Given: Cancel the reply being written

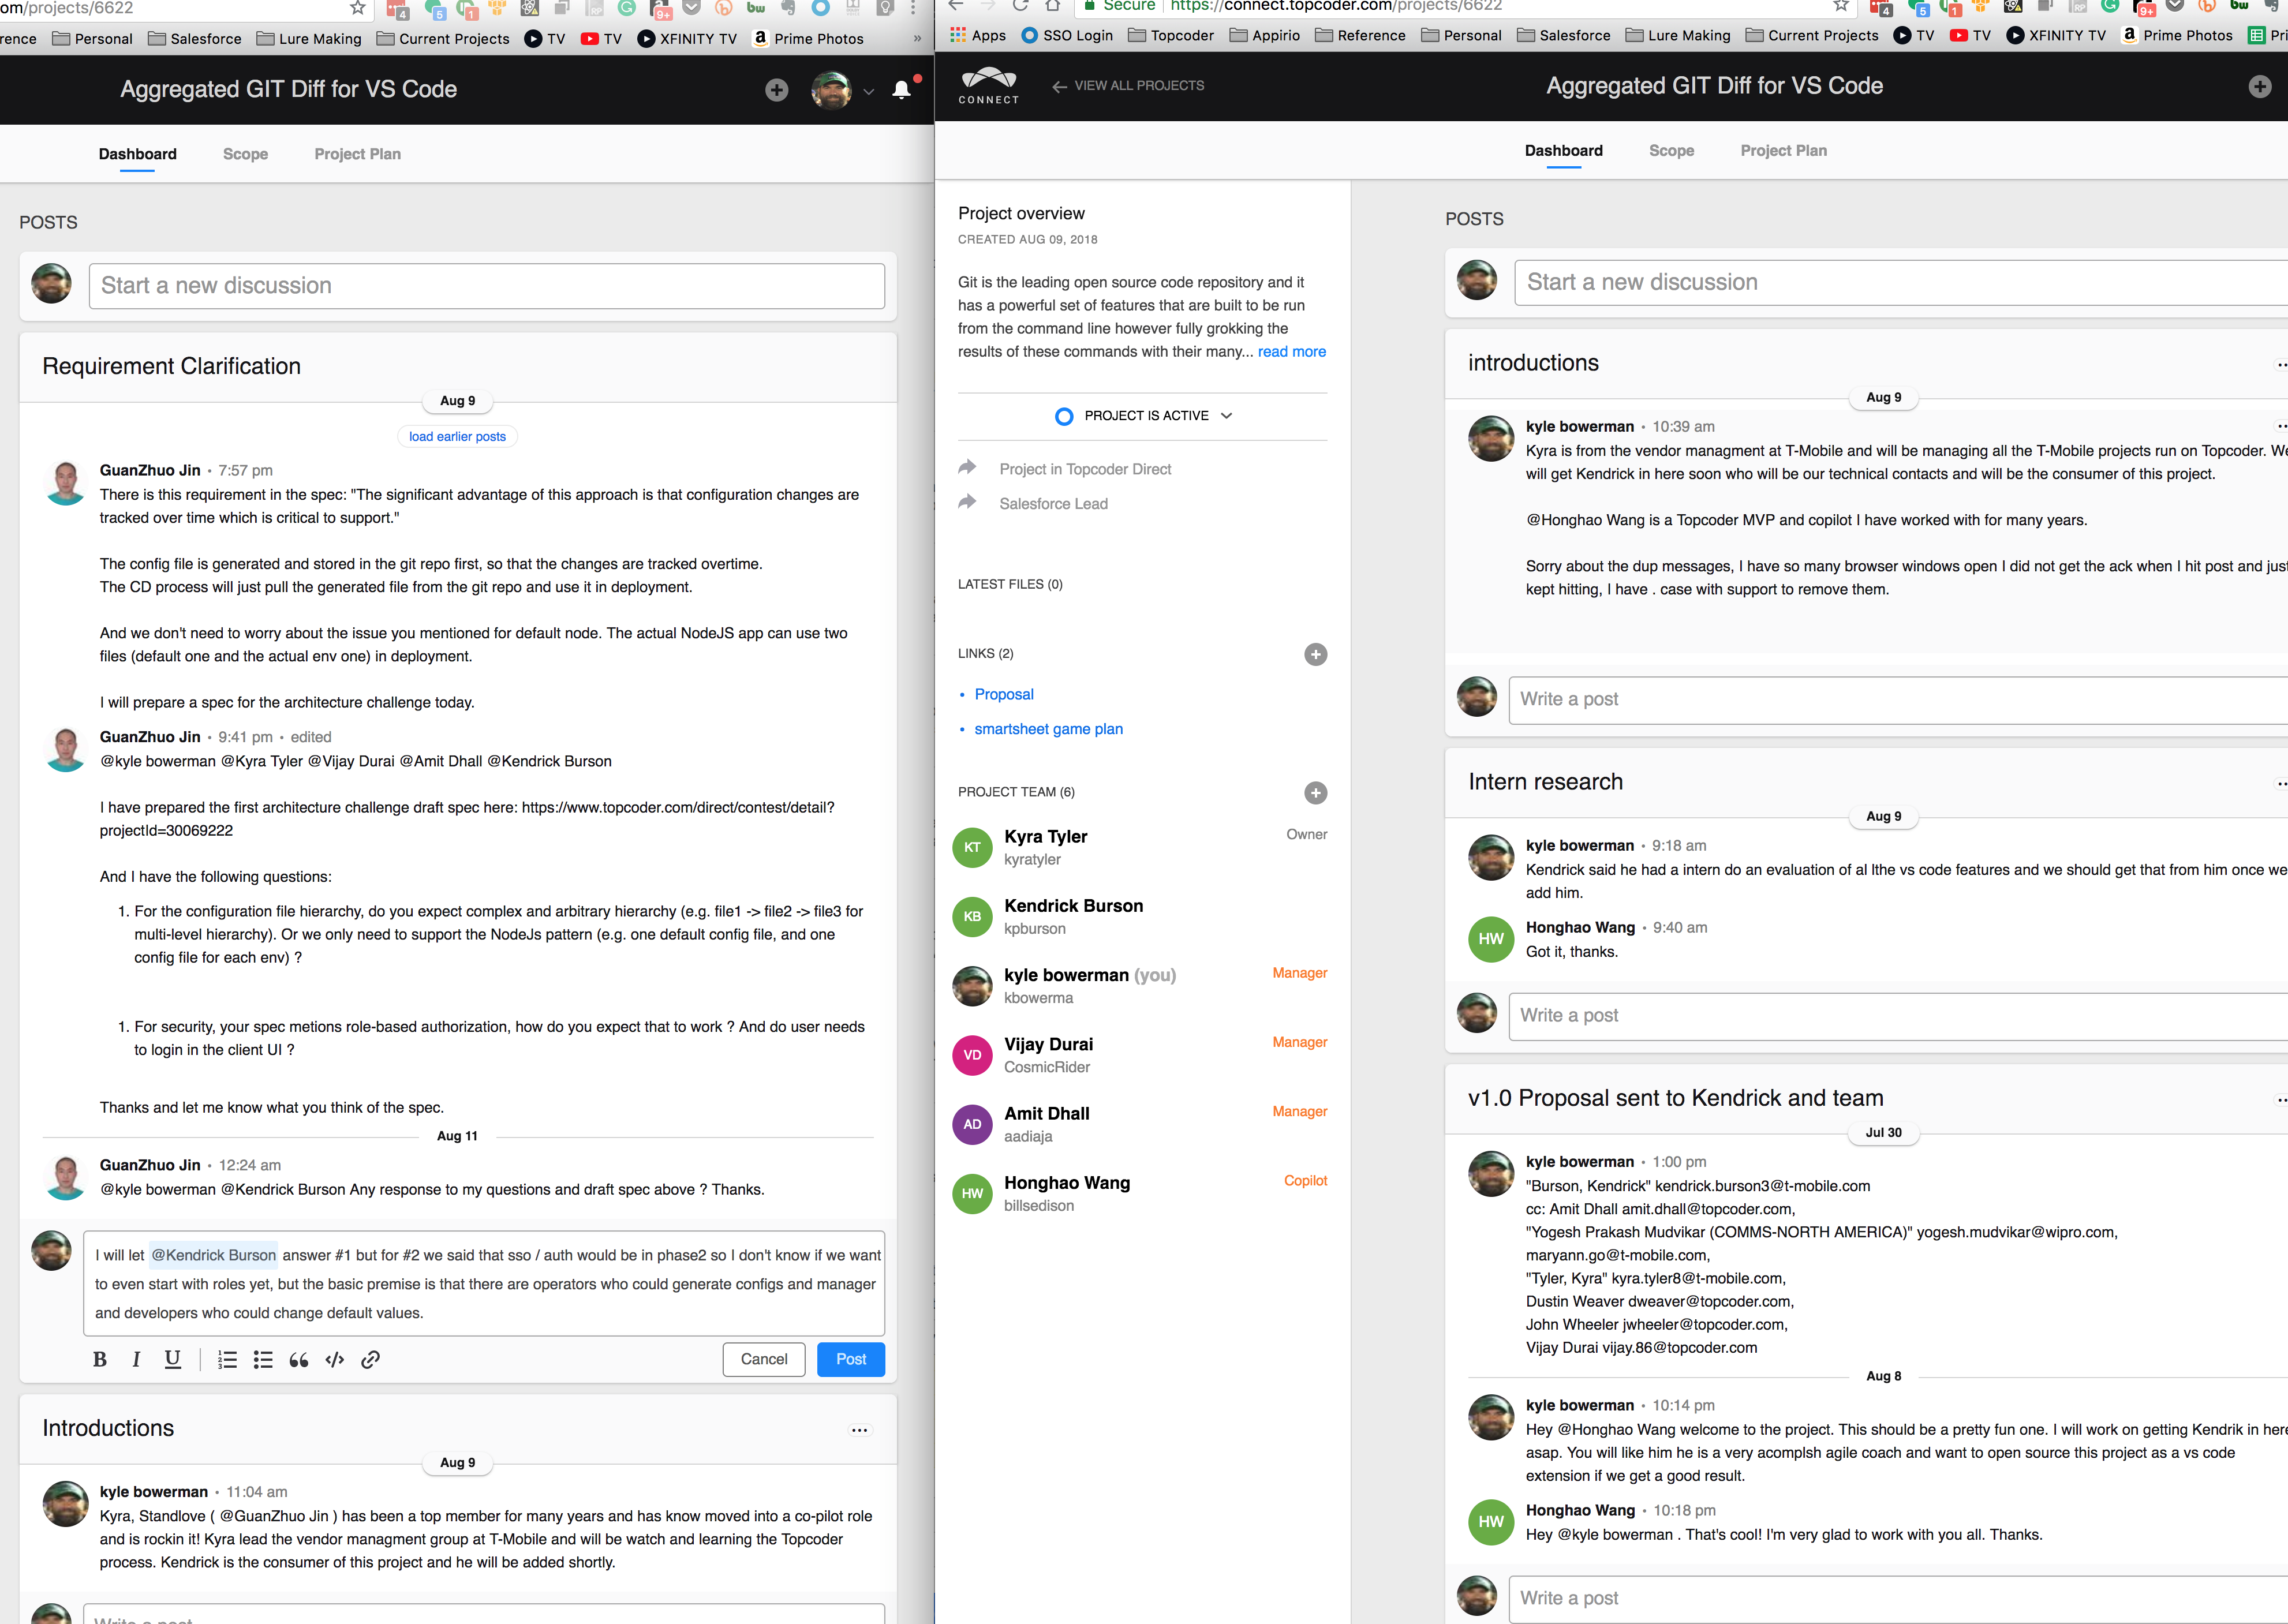Looking at the screenshot, I should tap(764, 1359).
